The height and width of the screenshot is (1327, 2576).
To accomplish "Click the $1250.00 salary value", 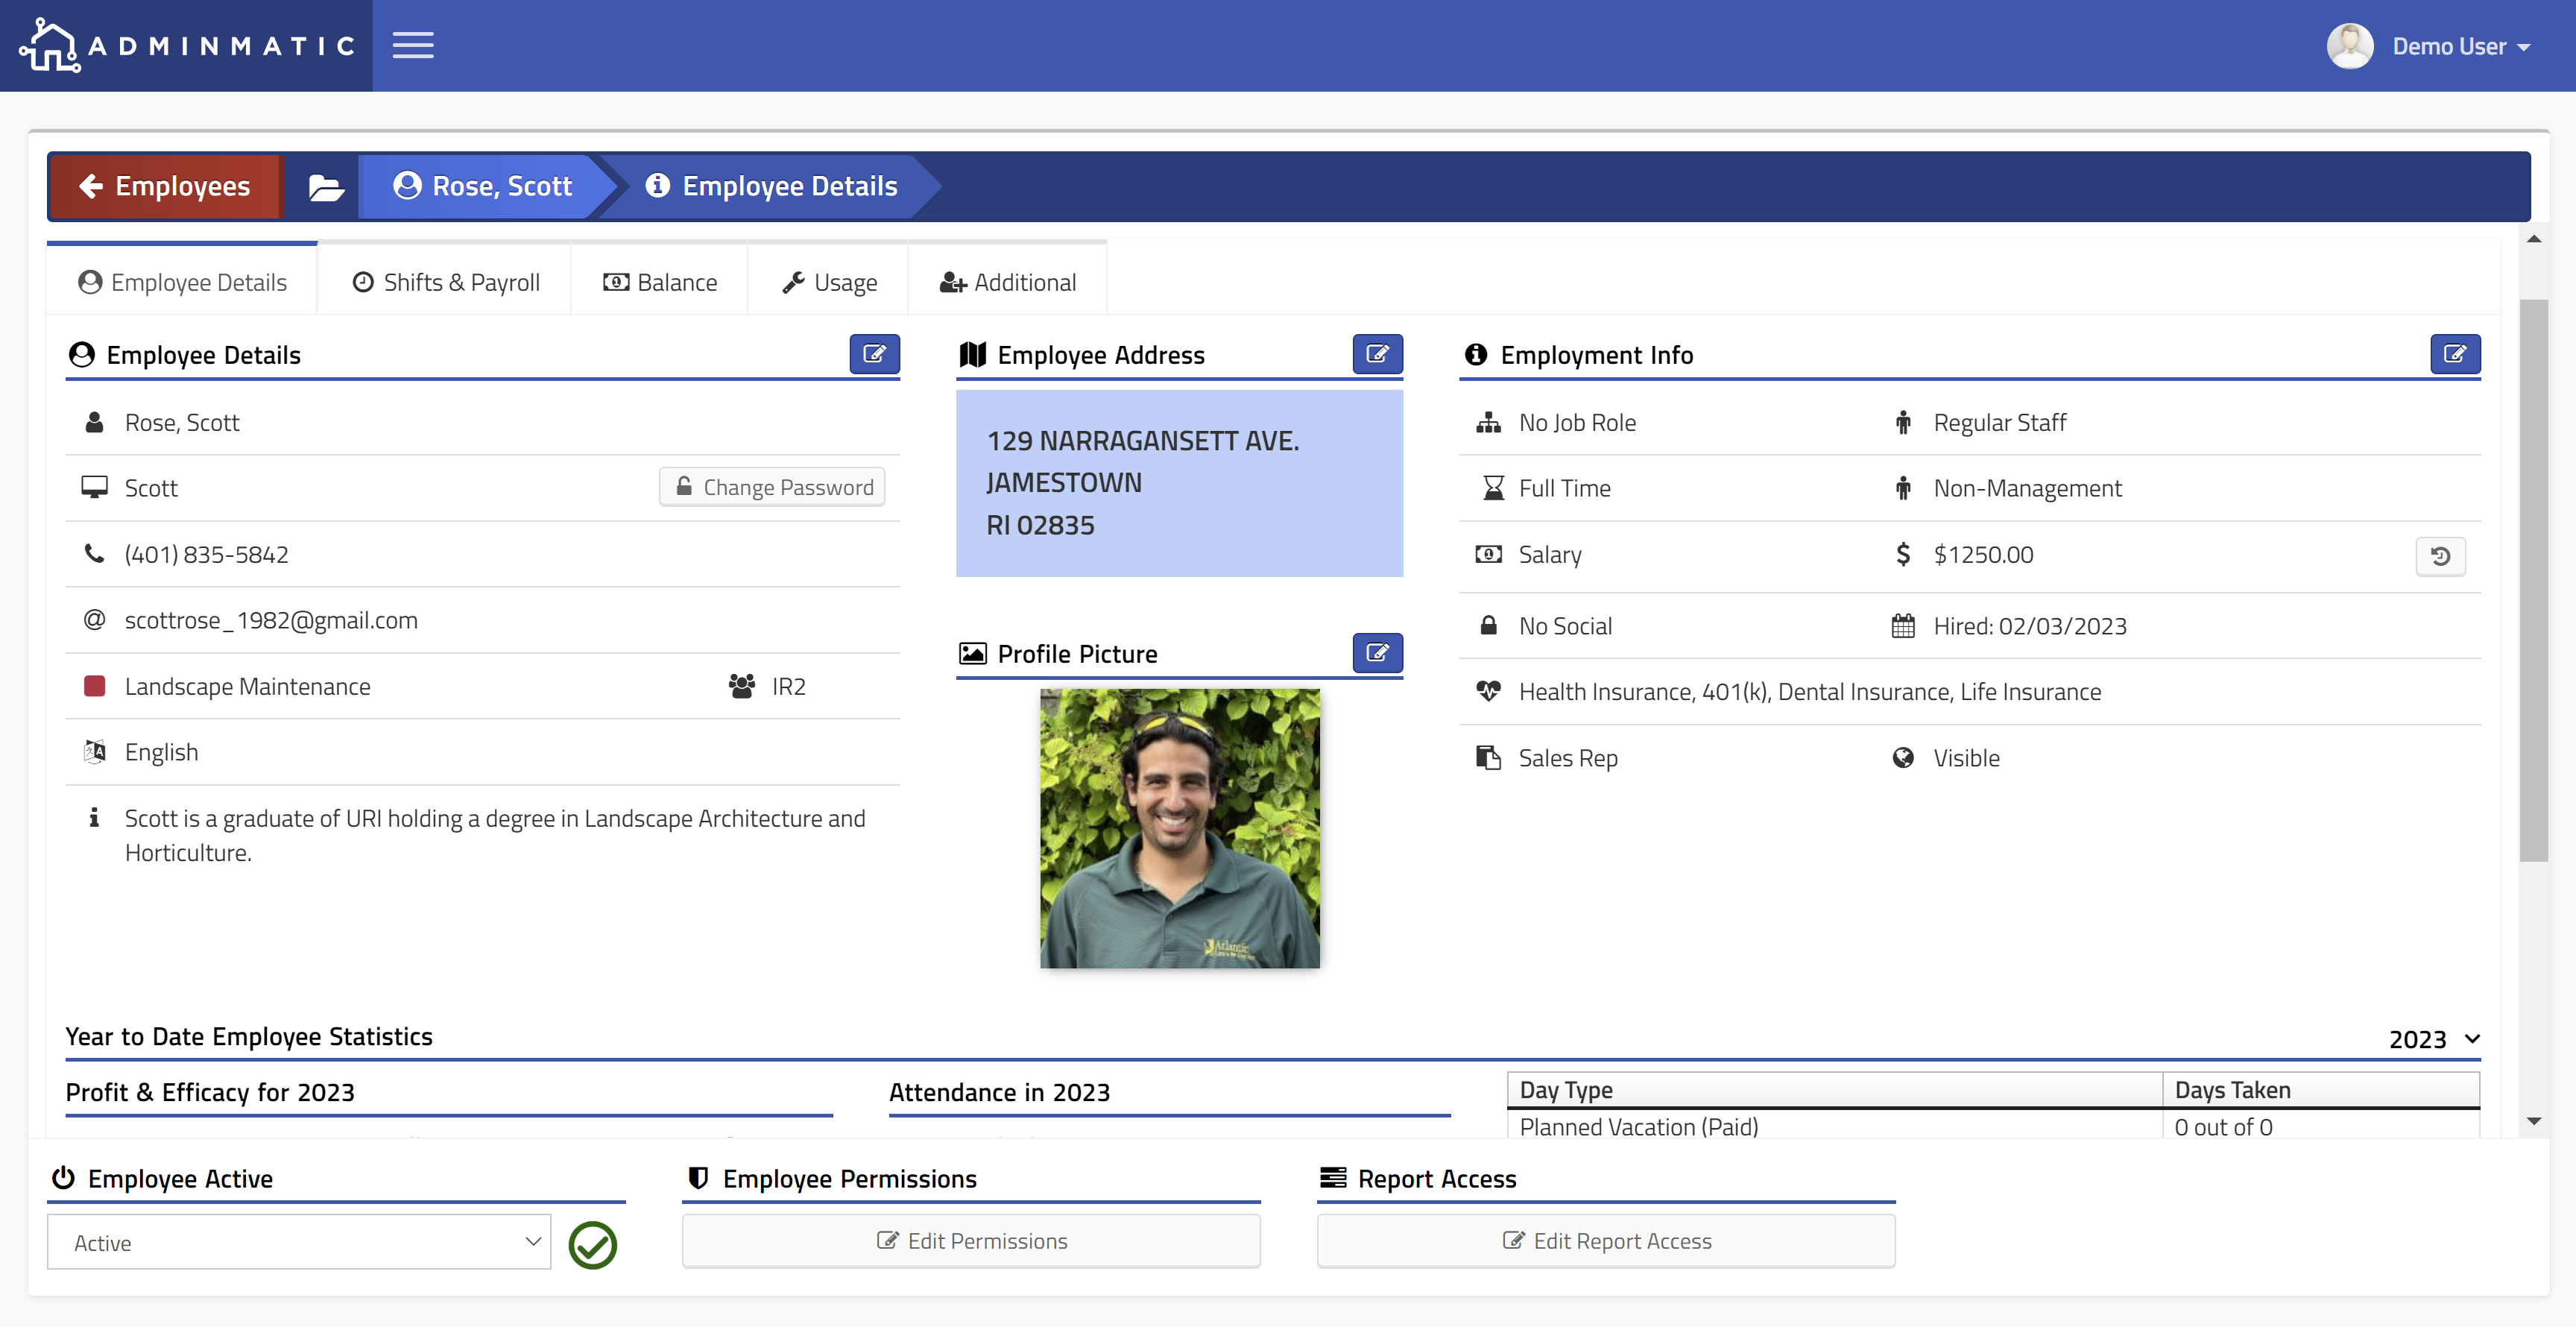I will pos(1983,554).
